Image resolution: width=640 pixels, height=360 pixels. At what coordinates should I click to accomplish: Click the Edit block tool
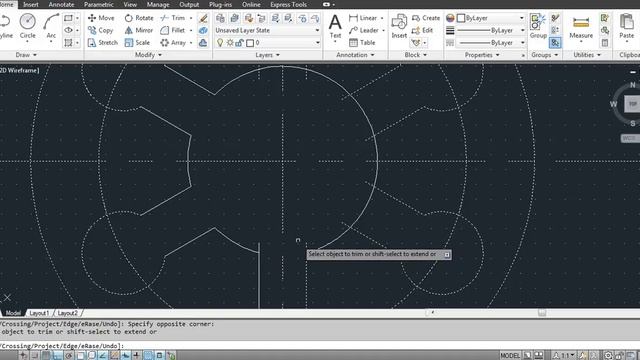(422, 30)
